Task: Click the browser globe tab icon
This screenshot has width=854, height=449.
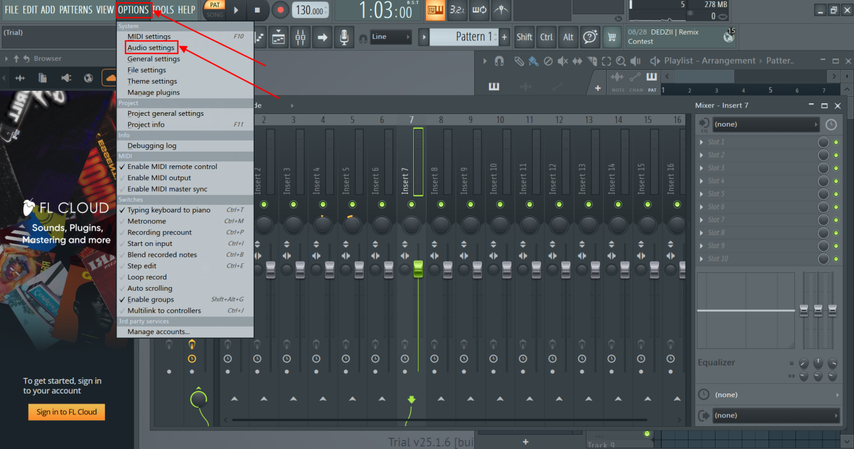Action: pos(88,78)
